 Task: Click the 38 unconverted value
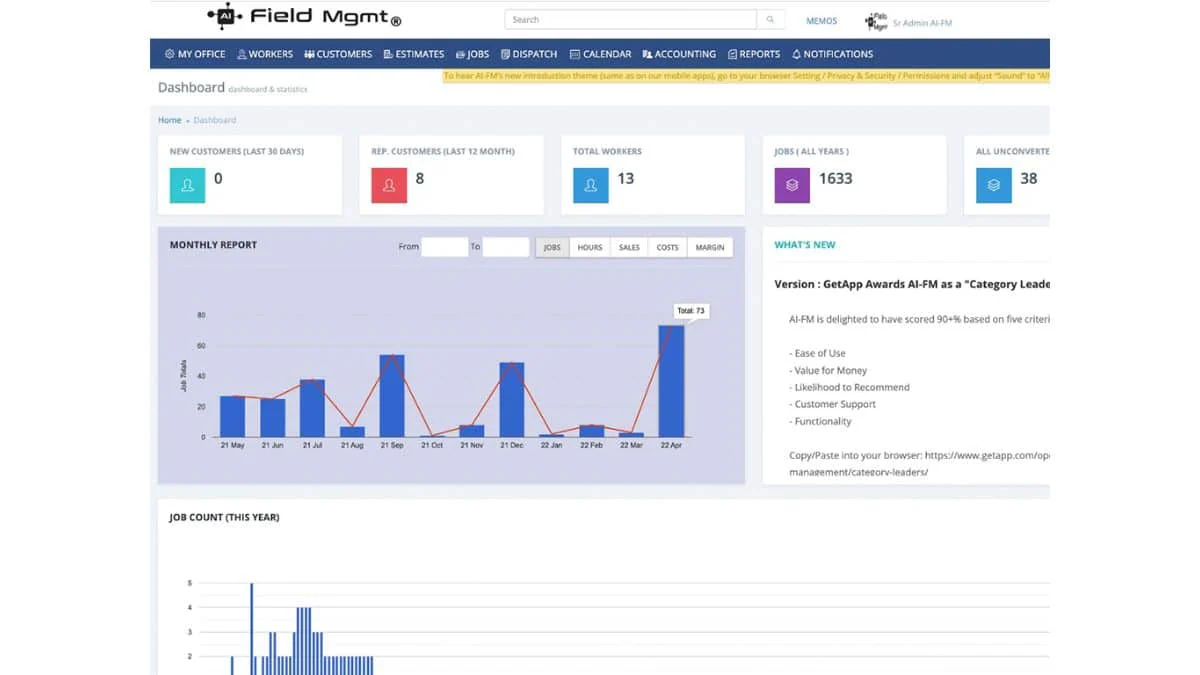[x=1029, y=179]
